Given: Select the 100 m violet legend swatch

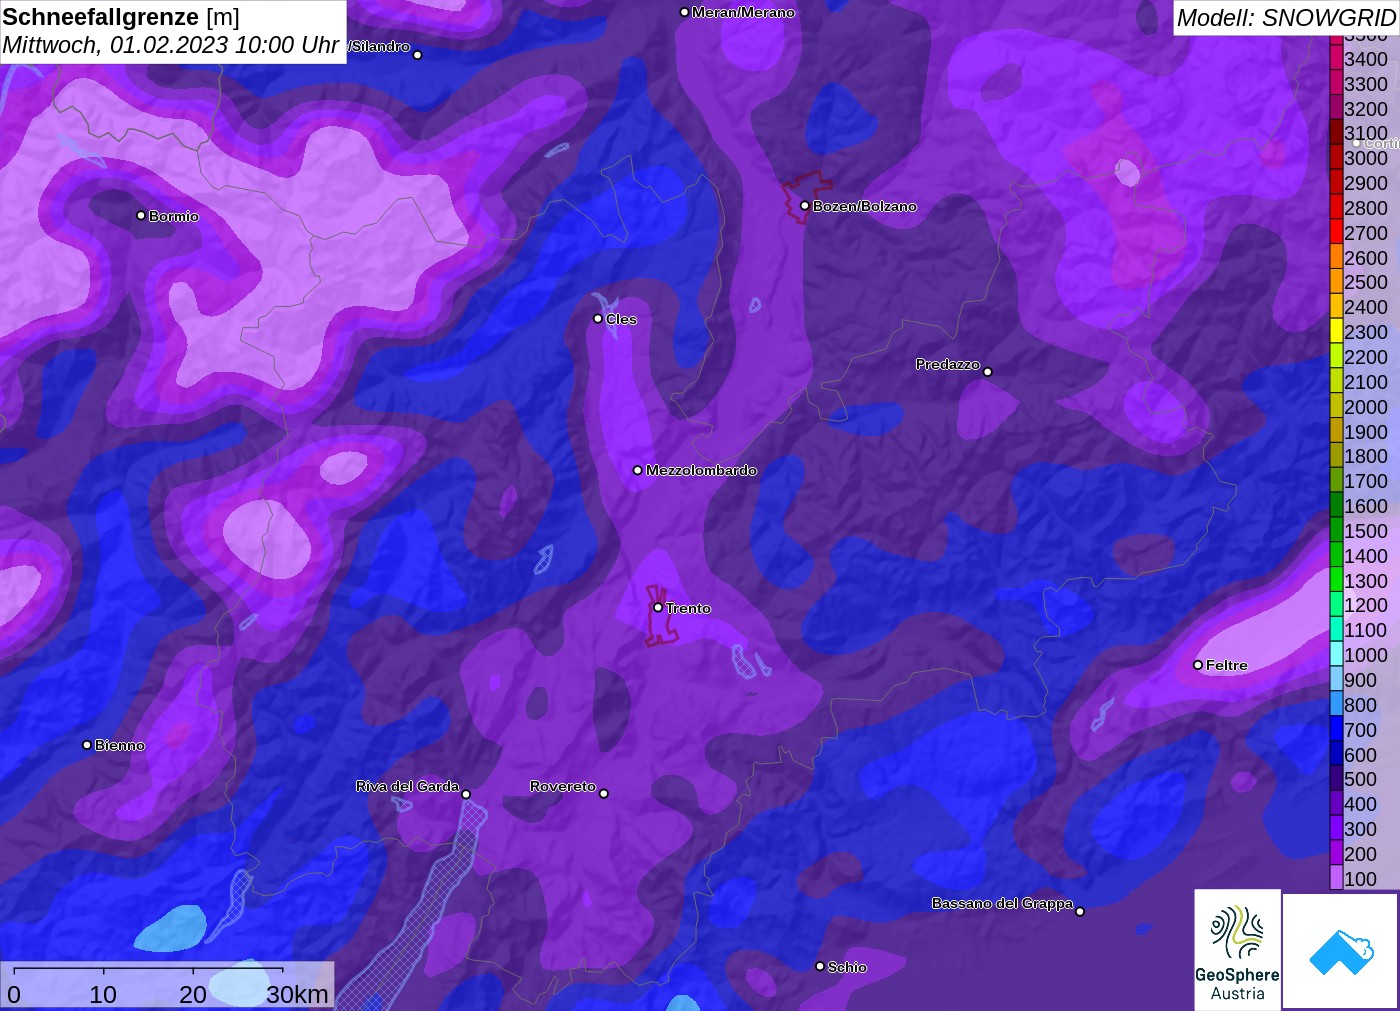Looking at the screenshot, I should 1336,878.
